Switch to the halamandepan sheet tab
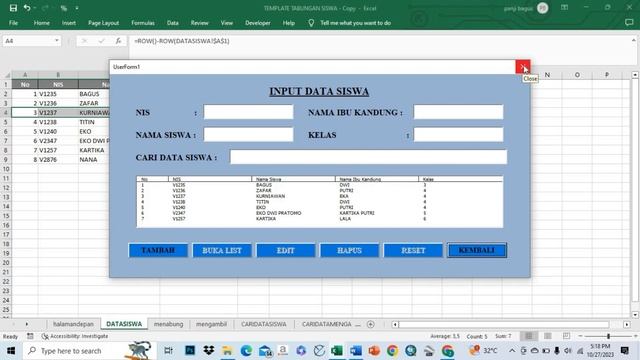640x360 pixels. 73,324
